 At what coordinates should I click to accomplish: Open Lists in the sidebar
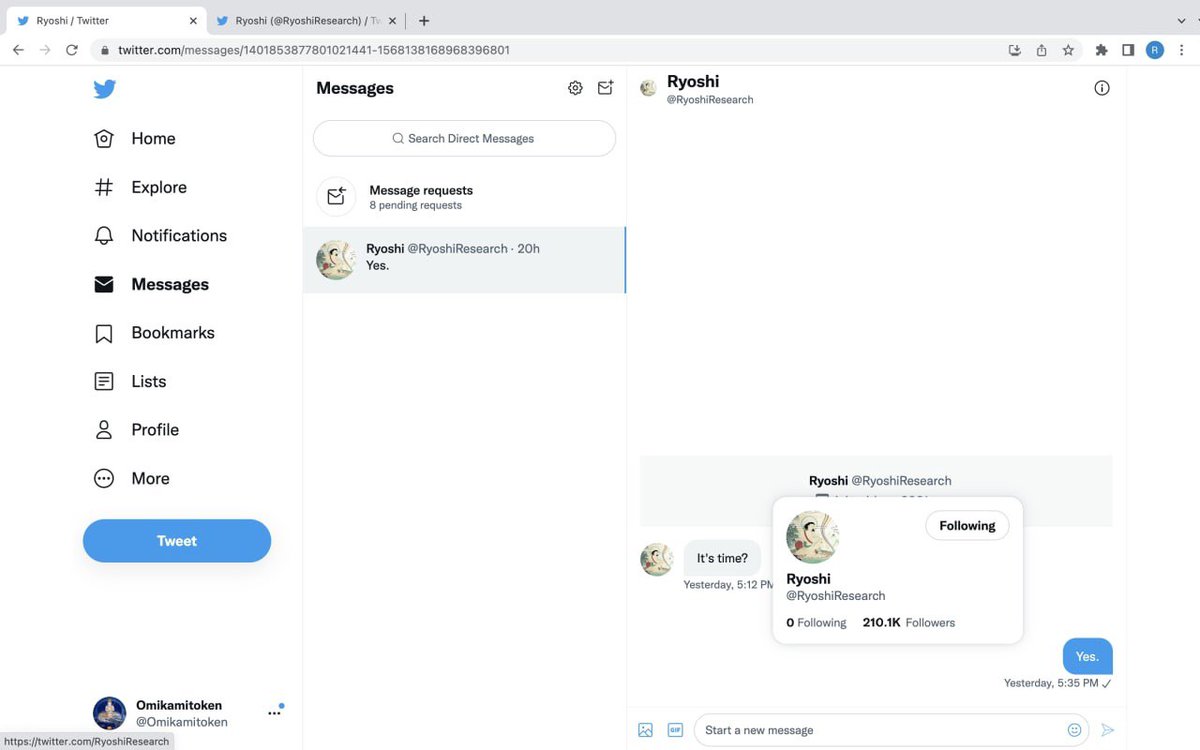[x=130, y=381]
